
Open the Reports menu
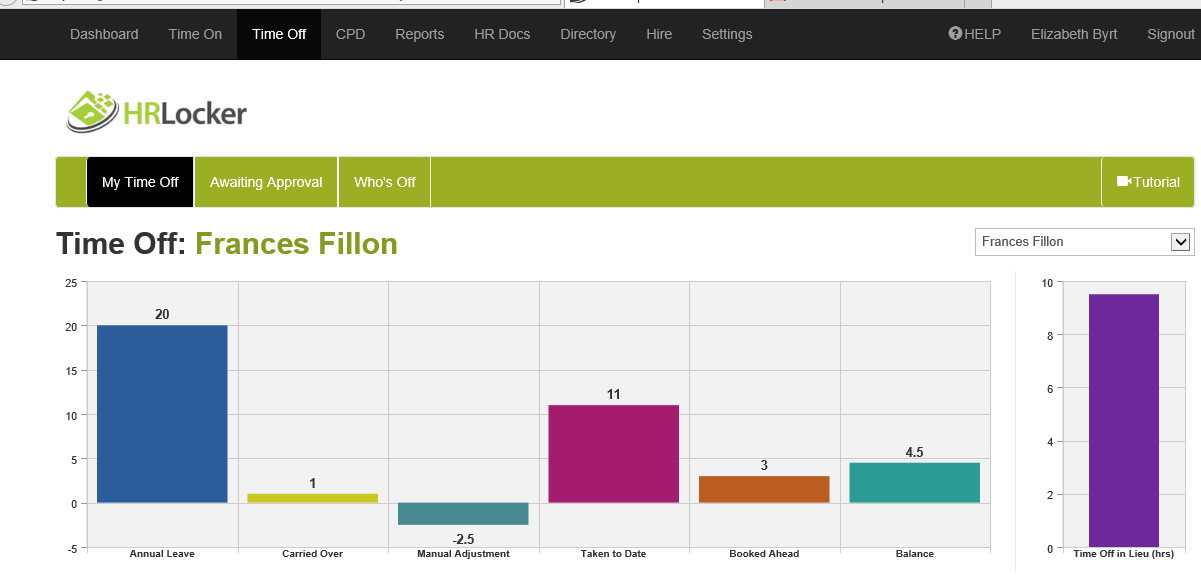(x=419, y=34)
